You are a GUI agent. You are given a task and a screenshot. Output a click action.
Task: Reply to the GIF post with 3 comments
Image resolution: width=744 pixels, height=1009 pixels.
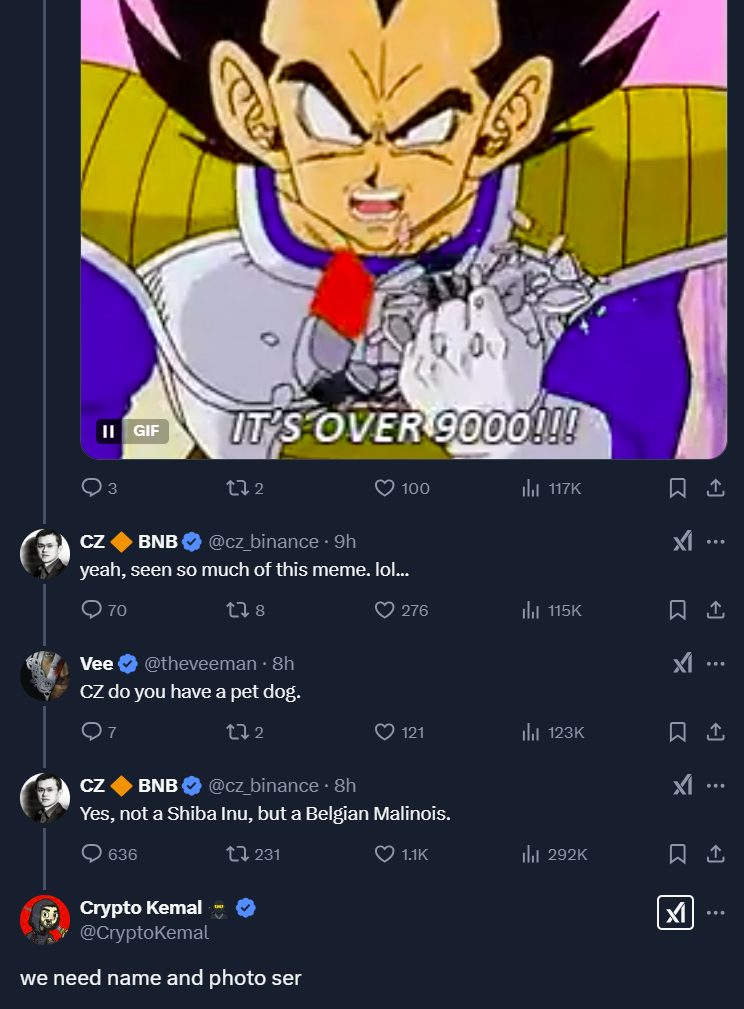point(92,488)
